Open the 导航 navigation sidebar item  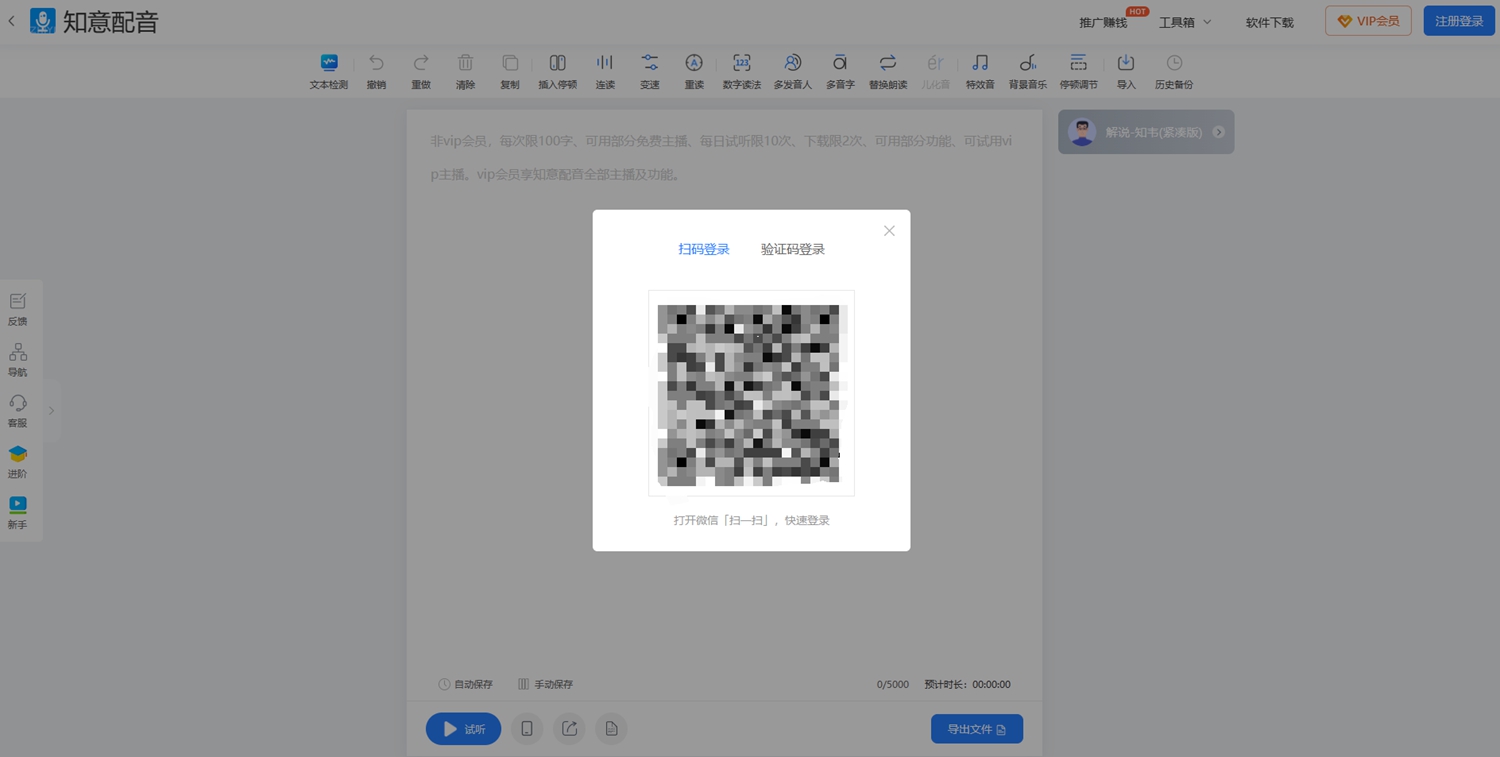[18, 360]
